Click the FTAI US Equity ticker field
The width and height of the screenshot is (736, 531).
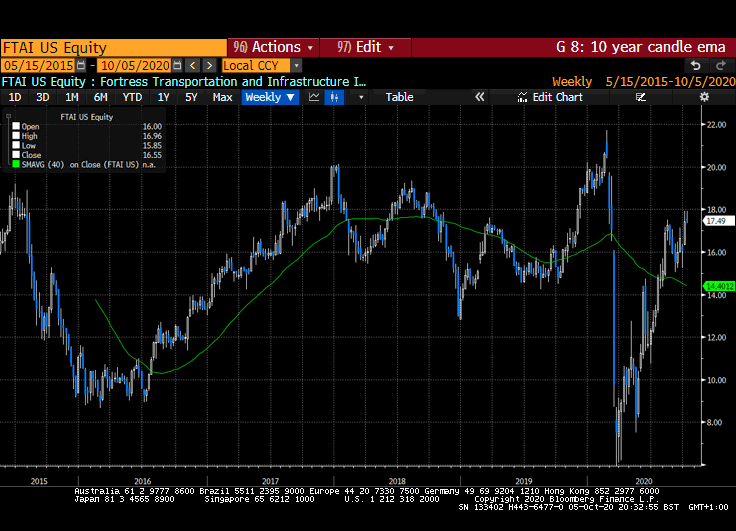(114, 48)
